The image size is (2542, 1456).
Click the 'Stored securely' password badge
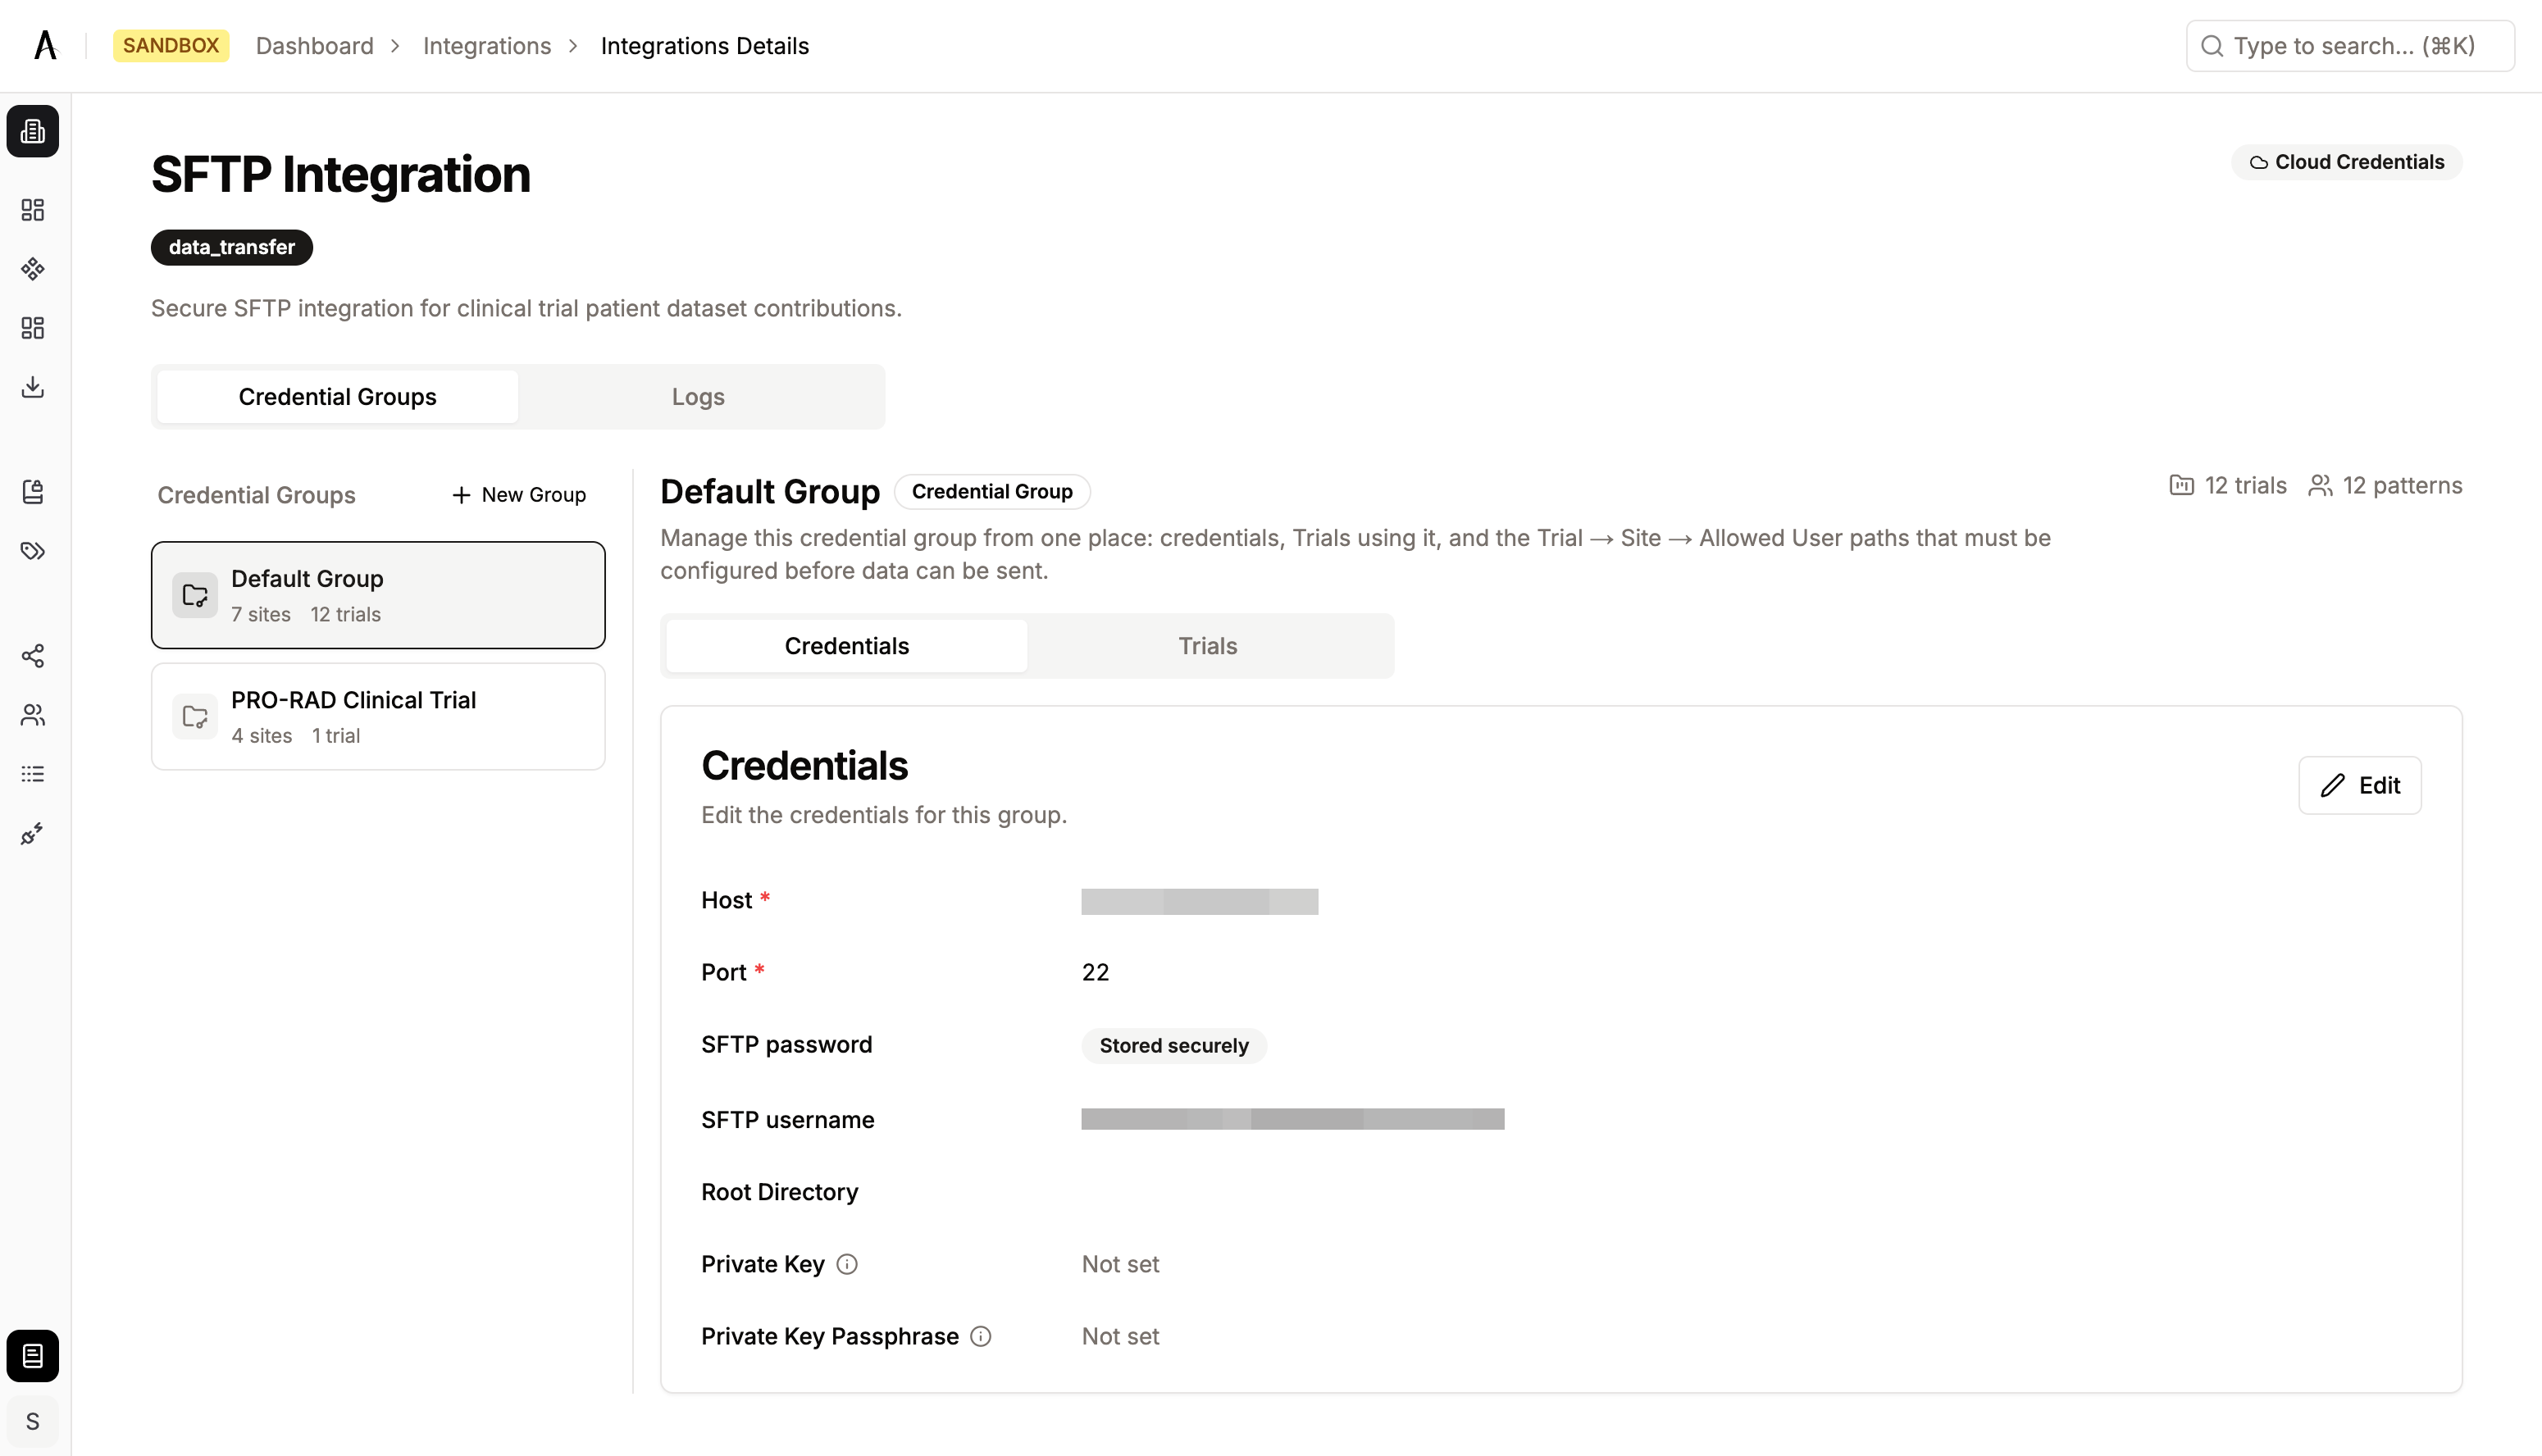[x=1174, y=1045]
